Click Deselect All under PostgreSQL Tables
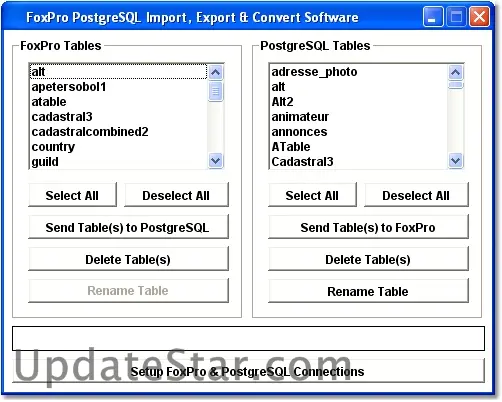Image resolution: width=502 pixels, height=402 pixels. (x=416, y=195)
